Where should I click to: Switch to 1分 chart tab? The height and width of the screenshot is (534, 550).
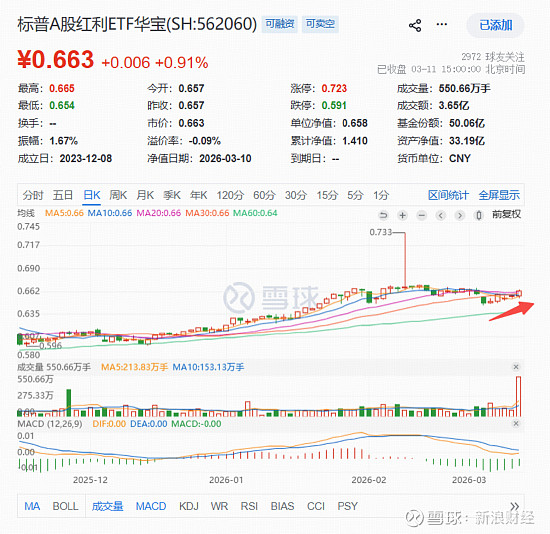pyautogui.click(x=381, y=195)
